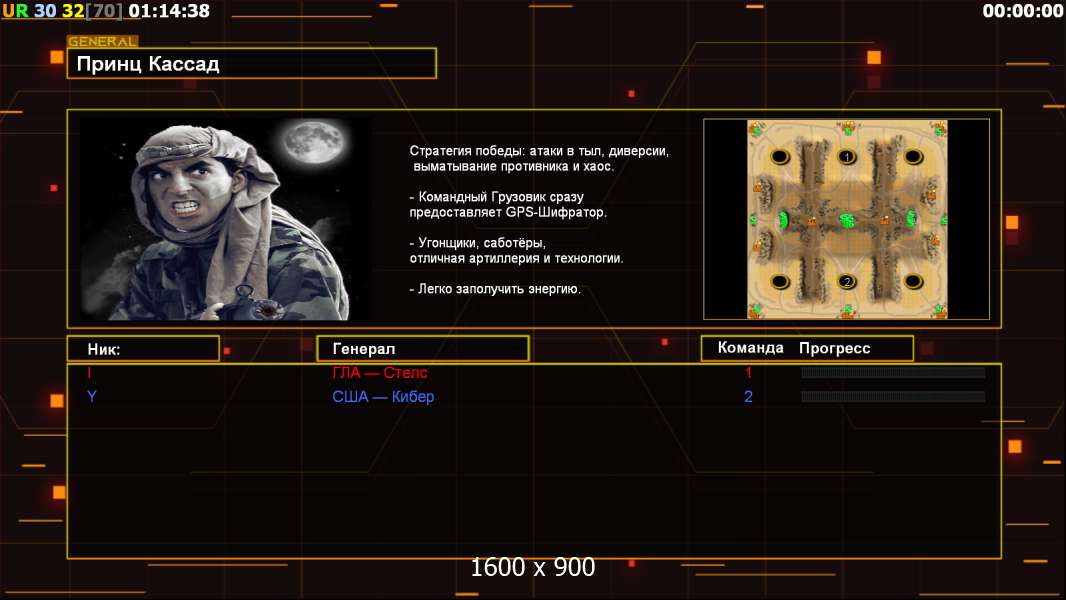
Task: Click the 'Легко заполучить энергию.' text line
Action: 495,289
